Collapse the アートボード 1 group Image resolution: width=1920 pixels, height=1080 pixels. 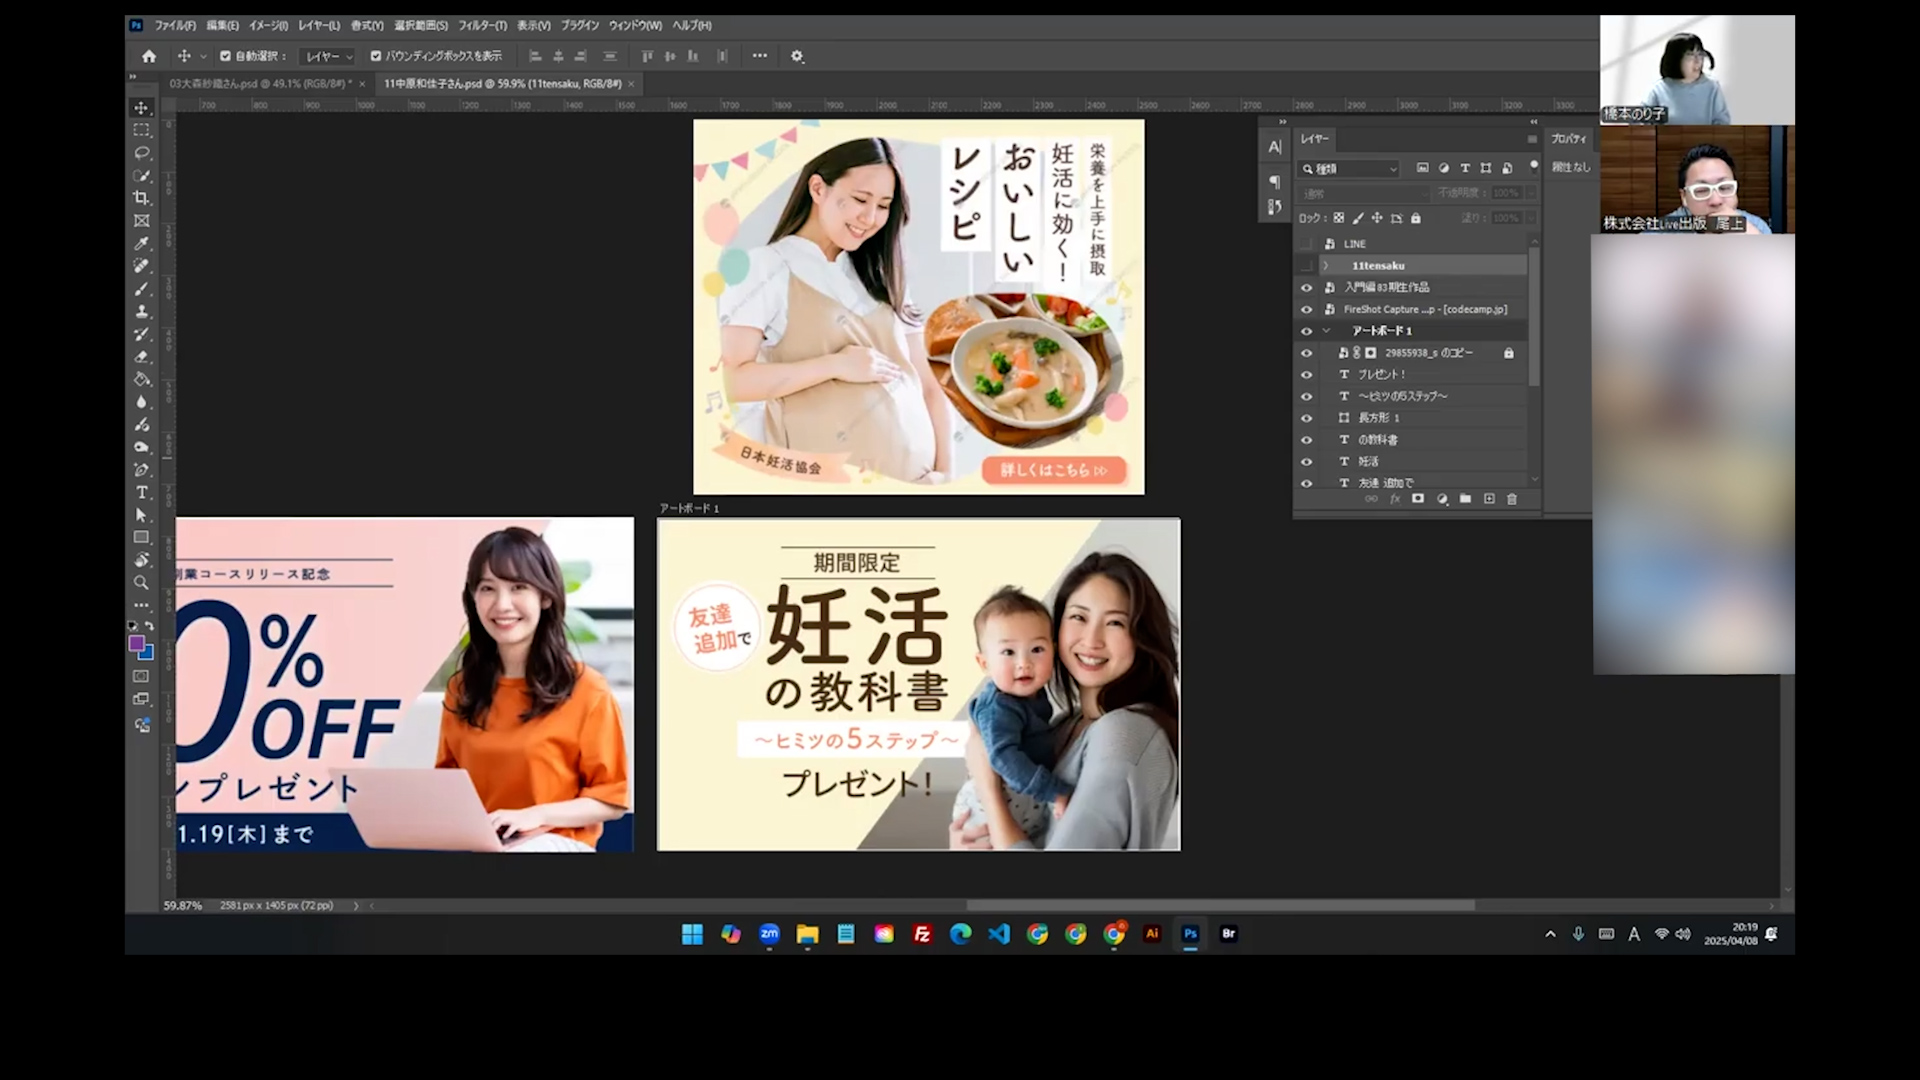click(1327, 331)
